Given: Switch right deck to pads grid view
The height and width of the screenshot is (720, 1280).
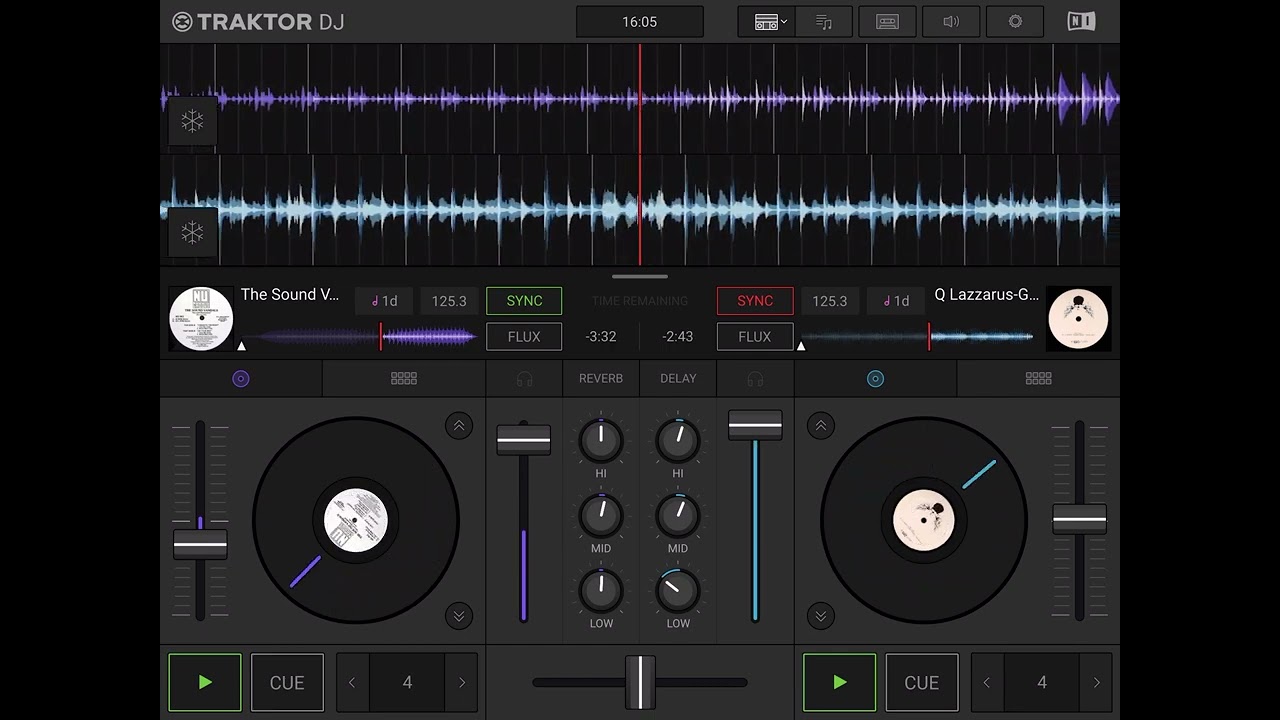Looking at the screenshot, I should (1038, 379).
